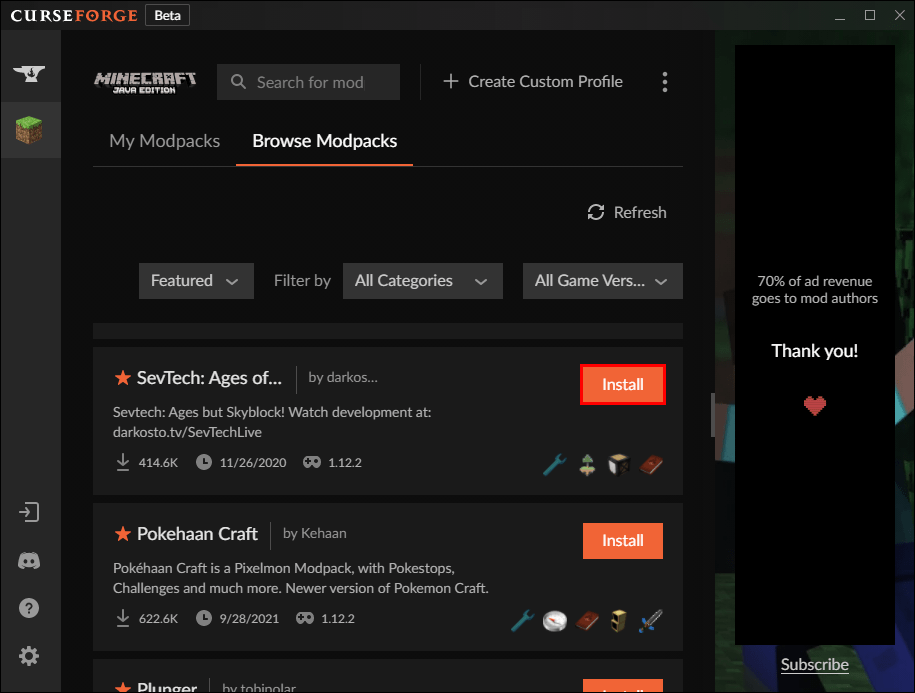Open the All Categories filter dropdown
The width and height of the screenshot is (915, 693).
pyautogui.click(x=422, y=281)
